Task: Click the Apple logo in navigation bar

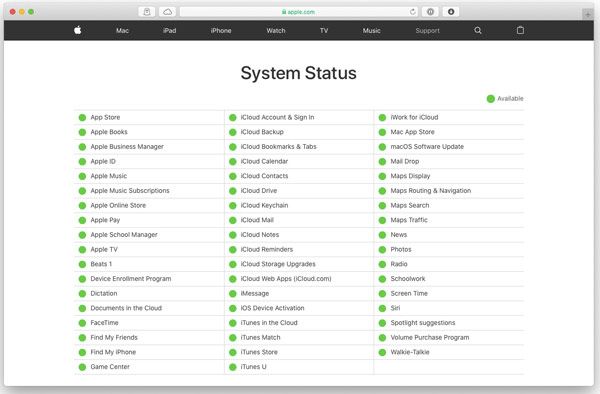Action: 78,30
